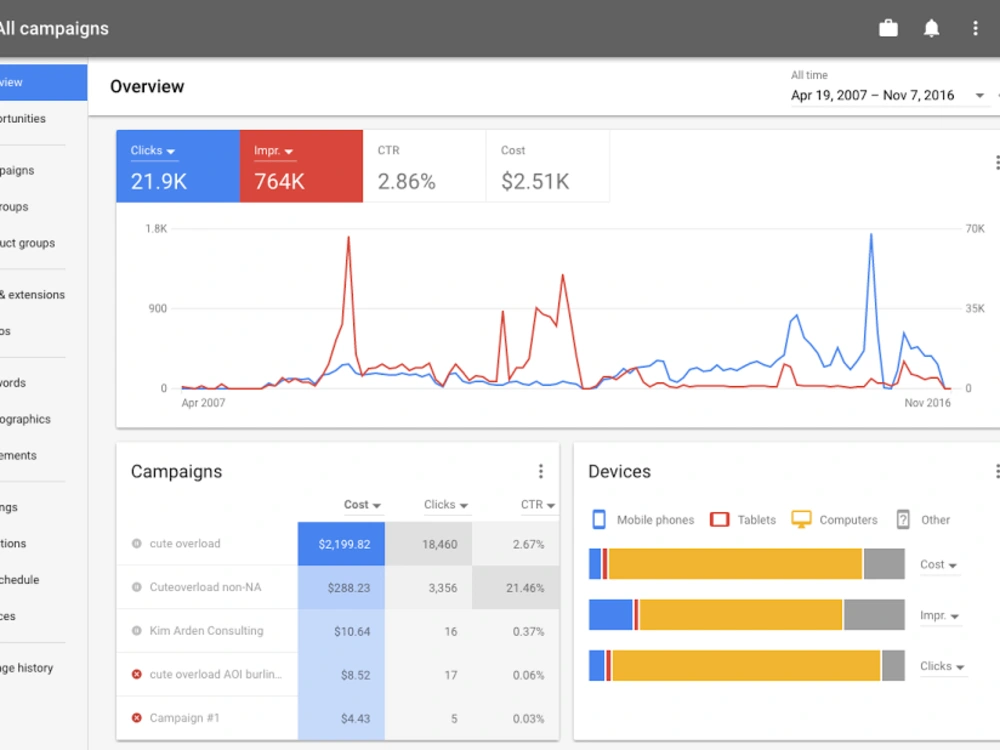Screen dimensions: 1000x750
Task: Click the gray Other segment in Clicks bar
Action: (x=893, y=666)
